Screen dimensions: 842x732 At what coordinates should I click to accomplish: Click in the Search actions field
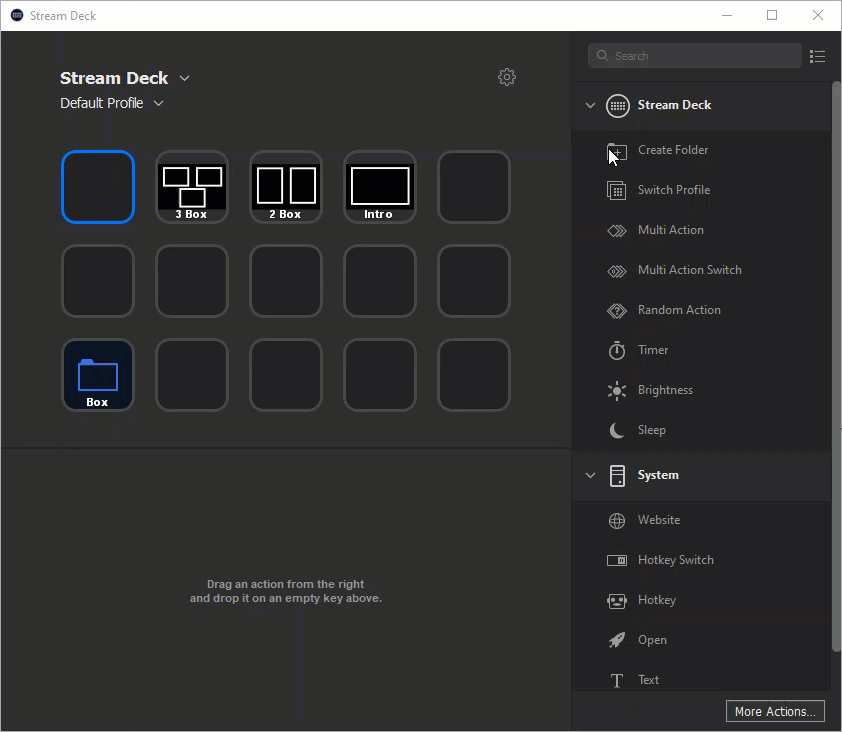(x=694, y=56)
